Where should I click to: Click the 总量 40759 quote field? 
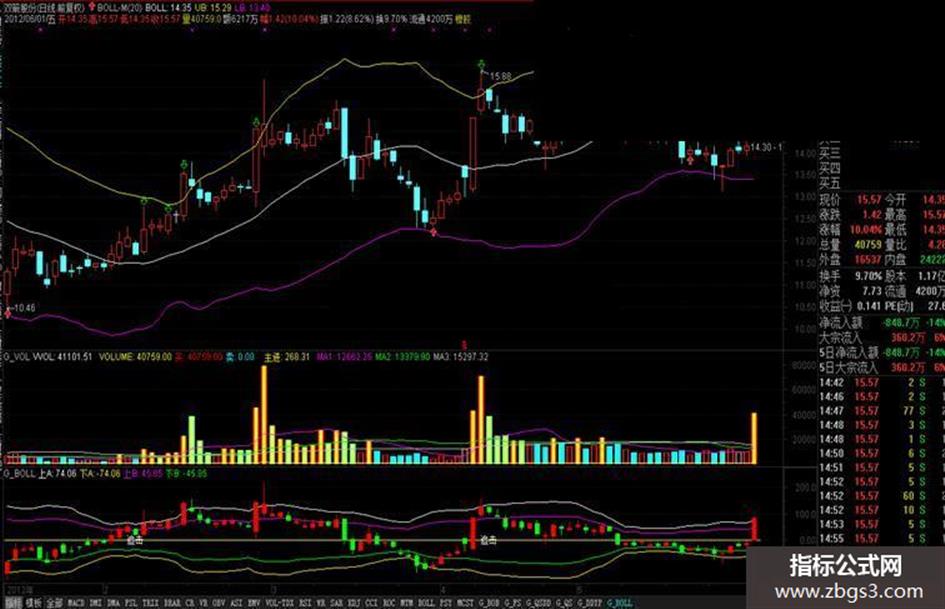pyautogui.click(x=850, y=244)
